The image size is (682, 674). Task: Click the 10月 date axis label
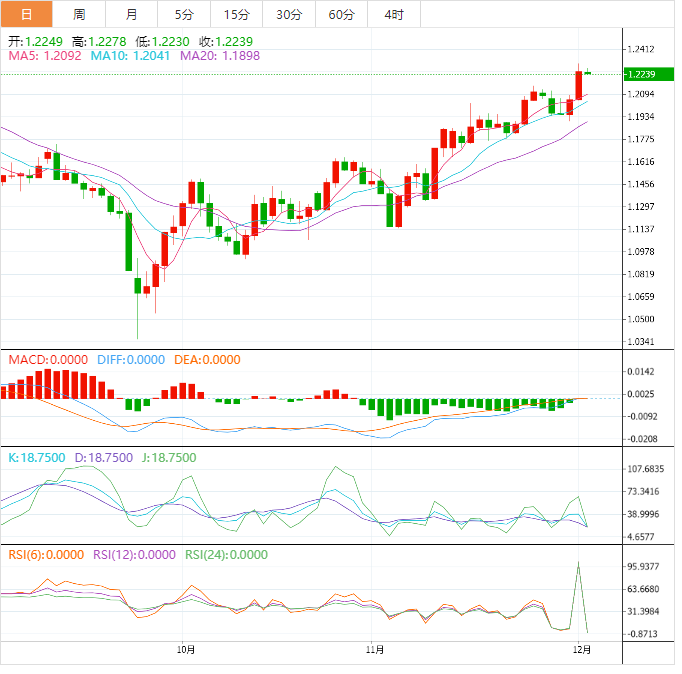tap(183, 648)
